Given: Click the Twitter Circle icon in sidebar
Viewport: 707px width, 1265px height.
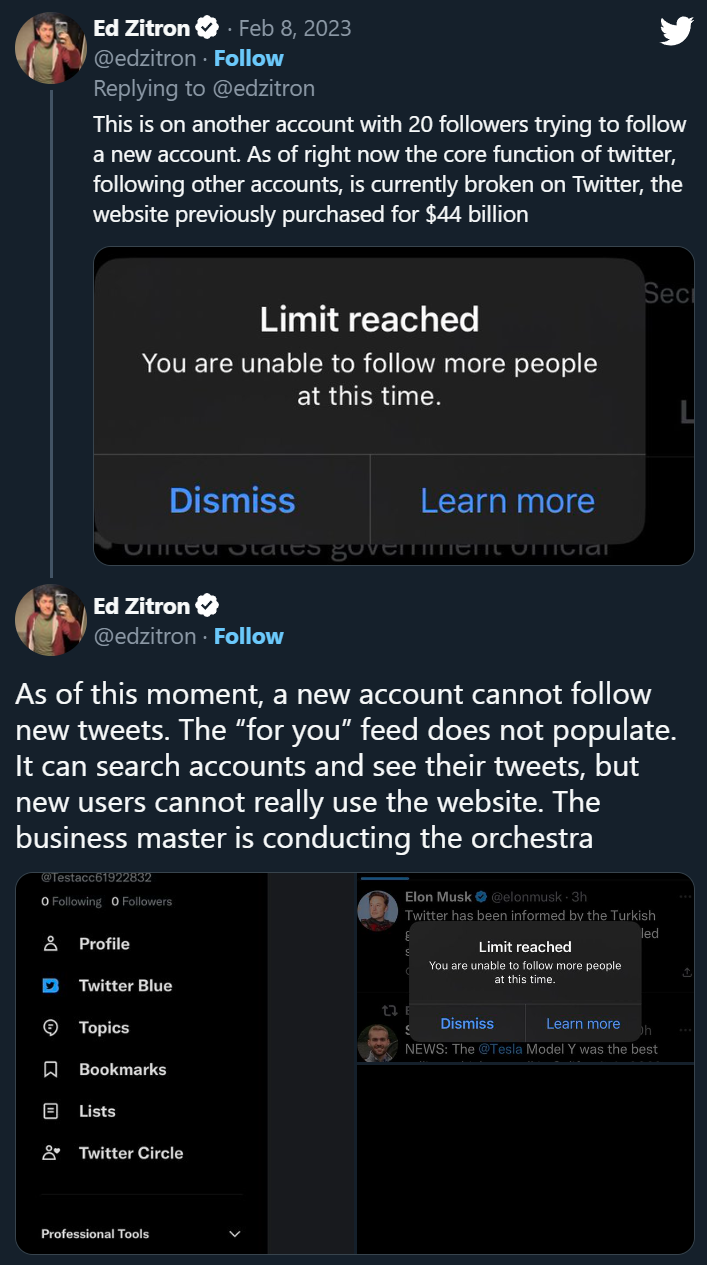Looking at the screenshot, I should [x=52, y=1153].
